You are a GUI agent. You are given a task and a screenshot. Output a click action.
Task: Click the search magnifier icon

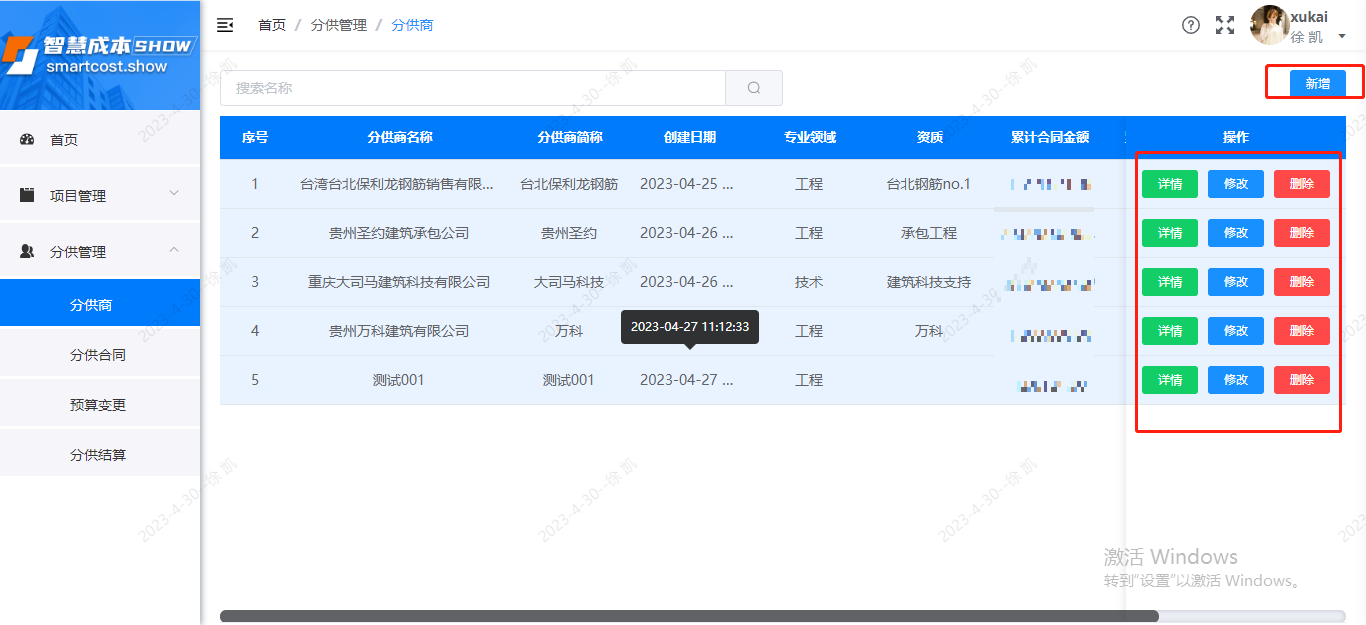(753, 88)
